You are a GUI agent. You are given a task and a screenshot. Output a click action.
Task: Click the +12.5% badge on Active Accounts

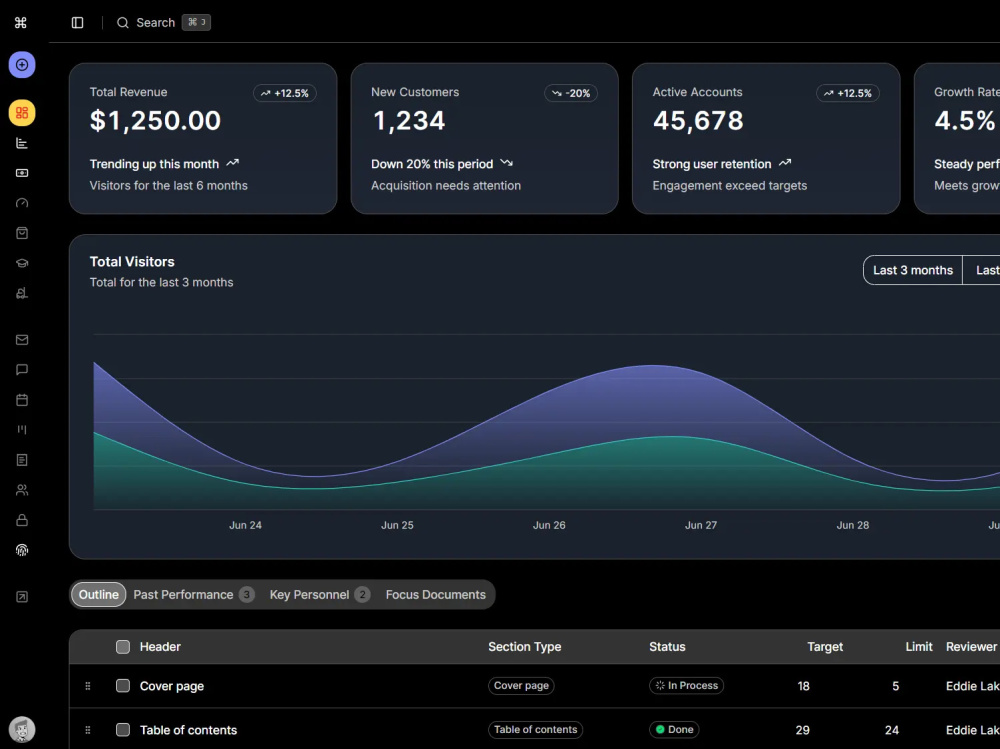point(848,93)
